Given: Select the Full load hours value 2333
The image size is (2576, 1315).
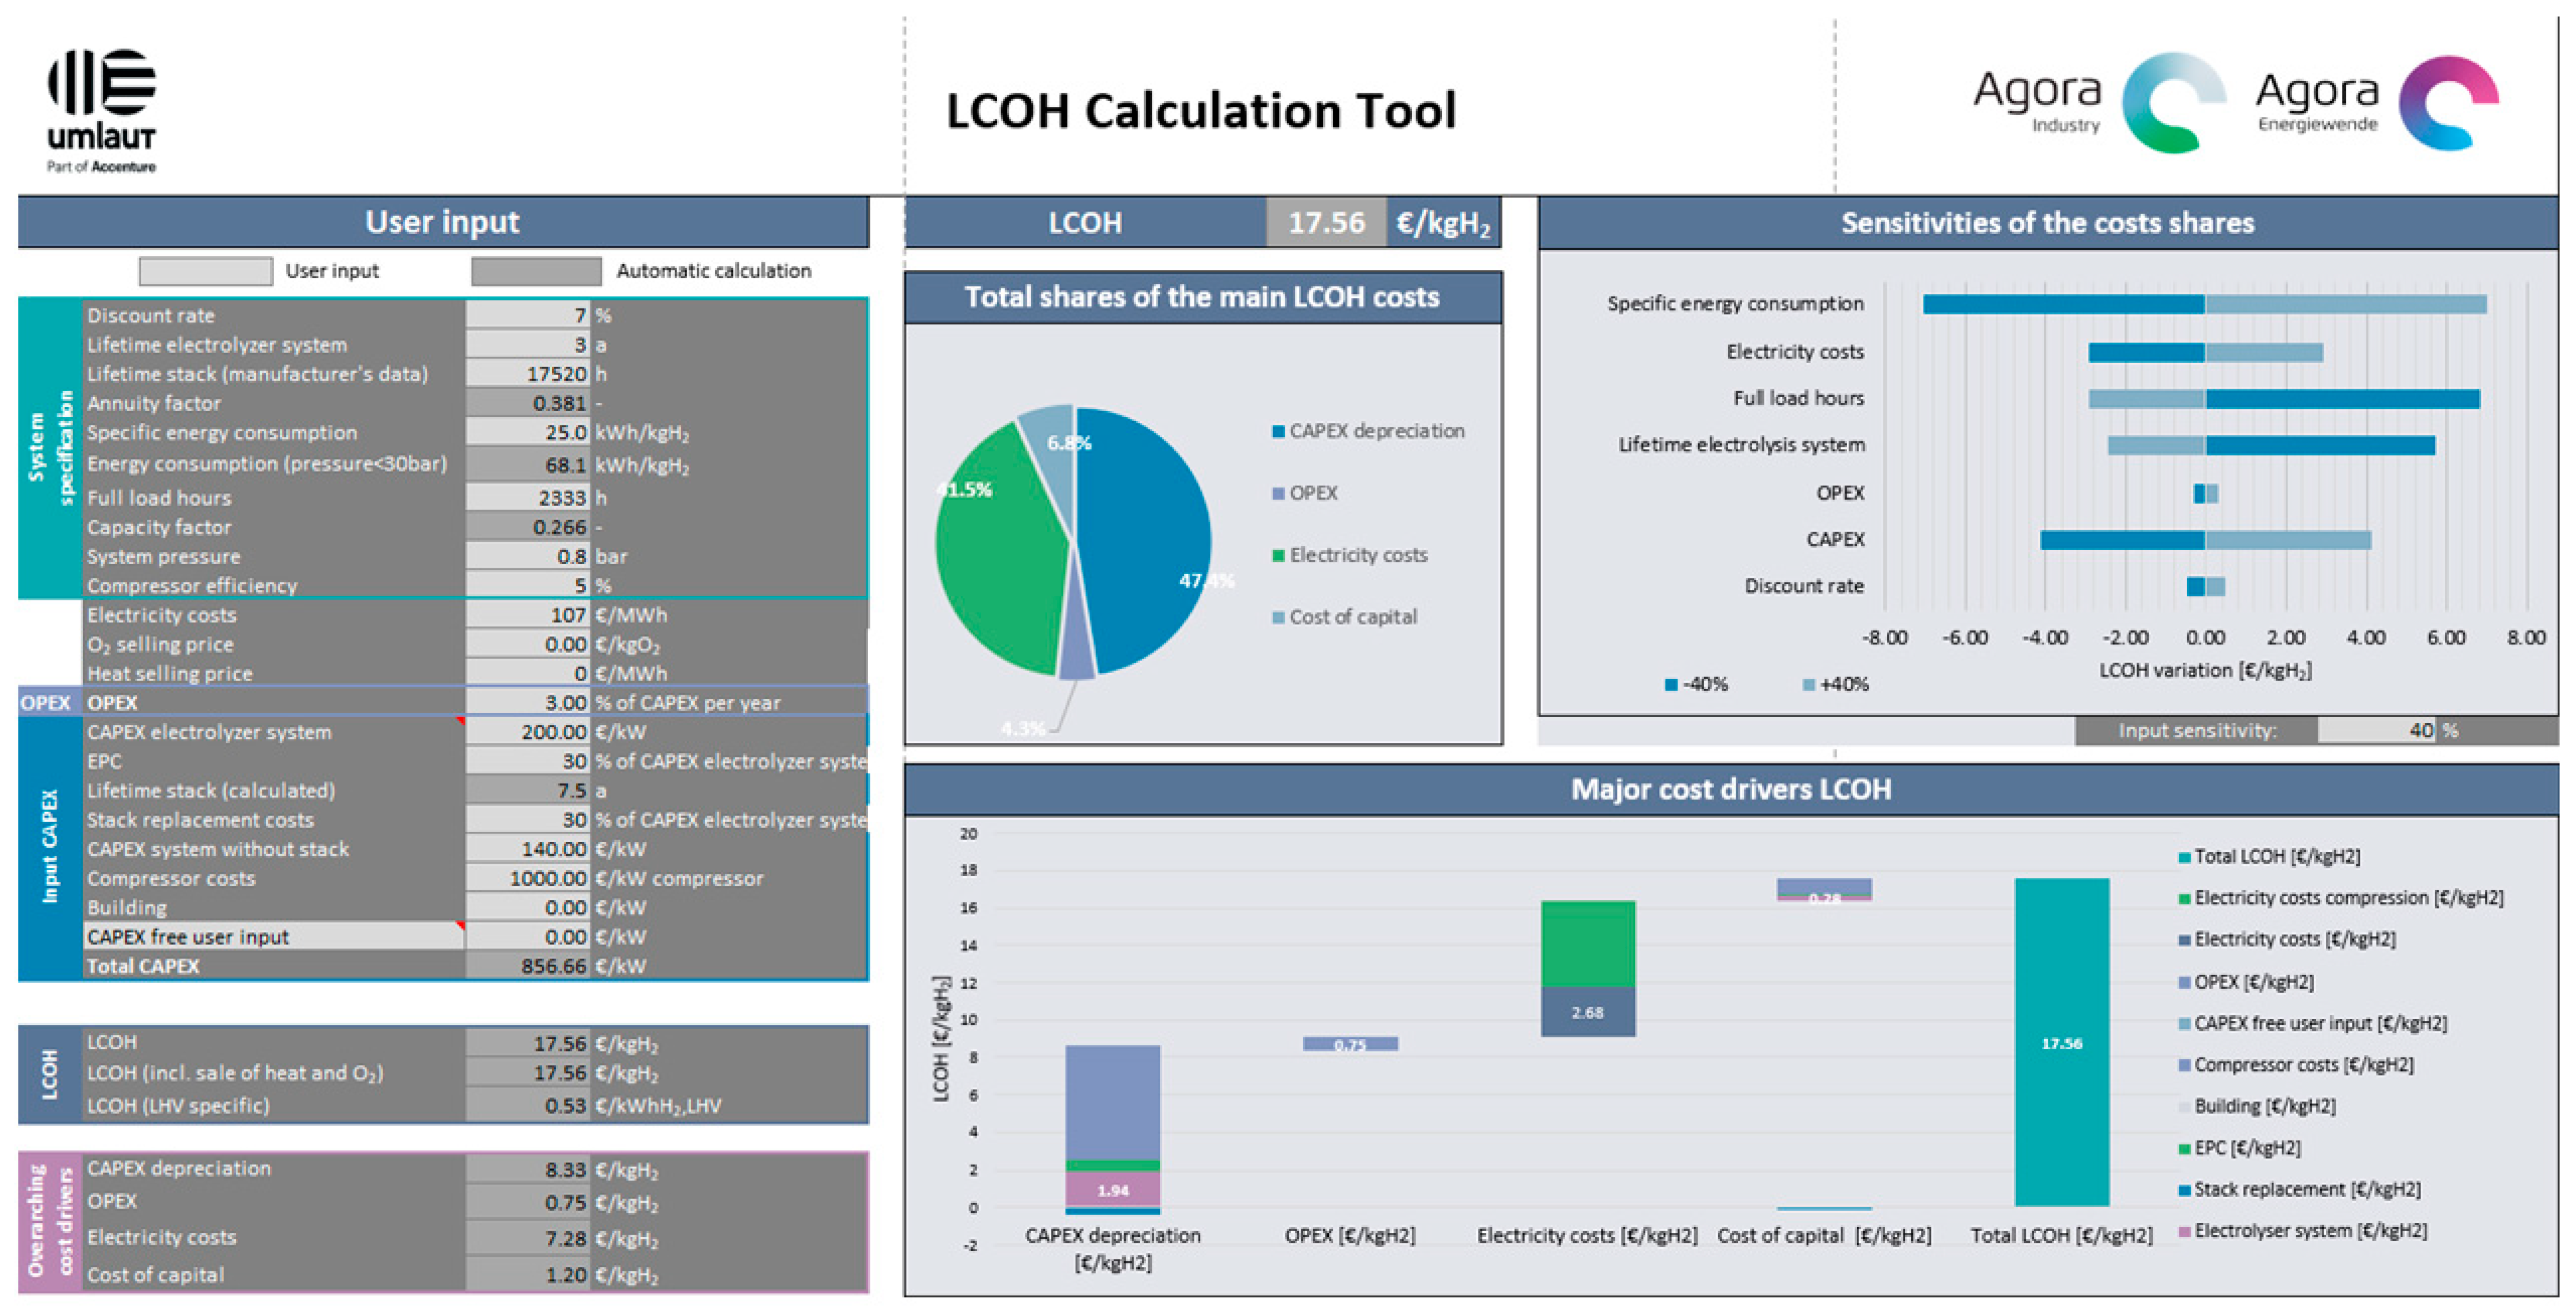Looking at the screenshot, I should (x=527, y=497).
